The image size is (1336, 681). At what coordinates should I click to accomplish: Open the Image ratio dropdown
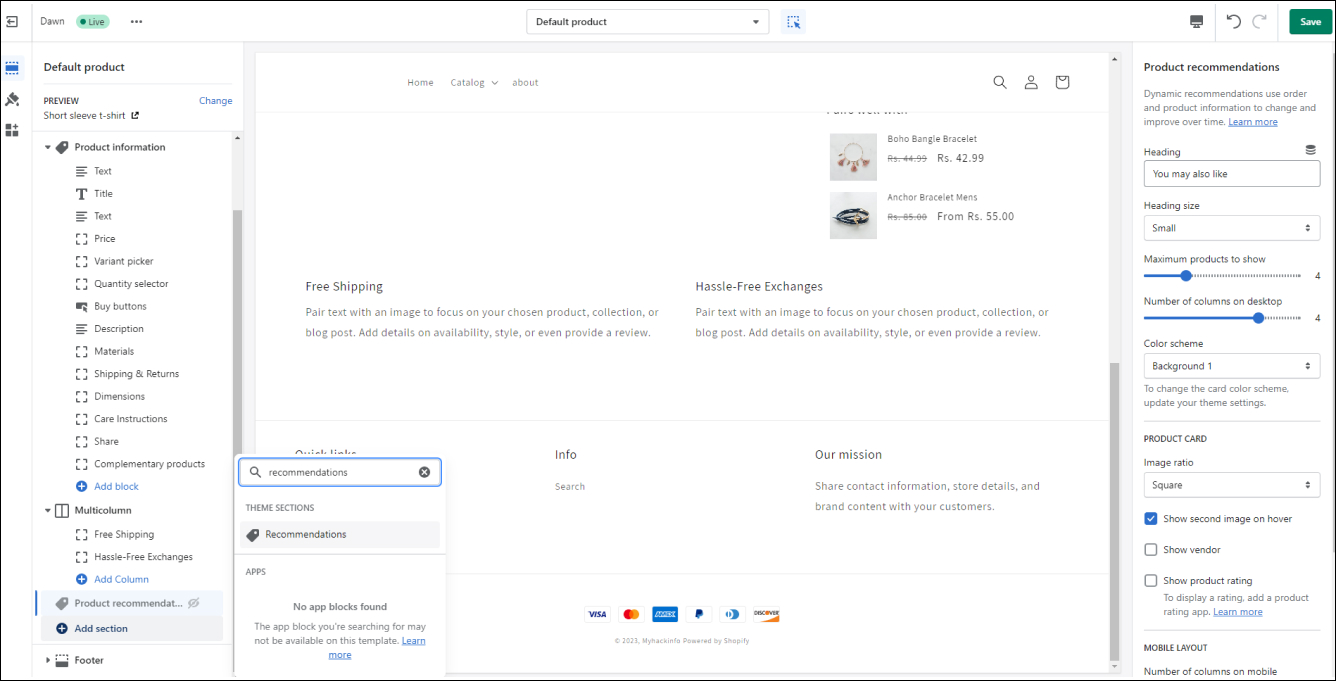[1232, 485]
